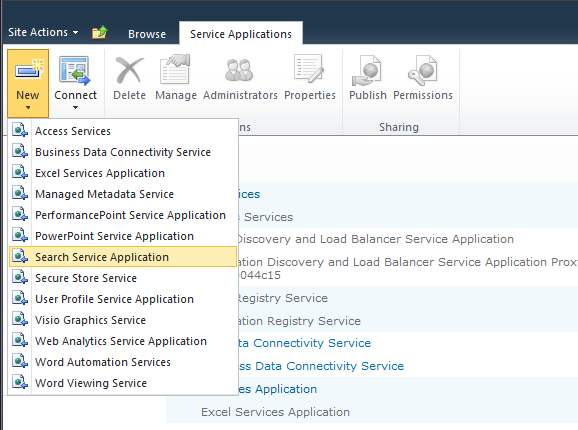Screen dimensions: 578x430
Task: Choose Word Automation Services menu item
Action: [x=123, y=362]
